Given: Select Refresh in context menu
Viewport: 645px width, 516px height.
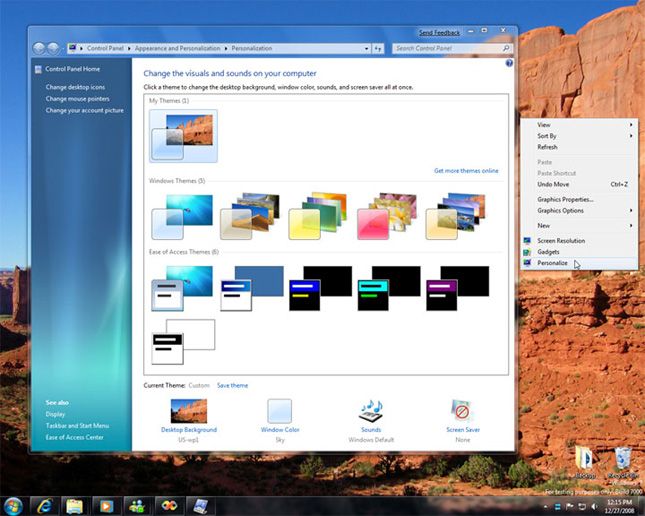Looking at the screenshot, I should [x=580, y=147].
